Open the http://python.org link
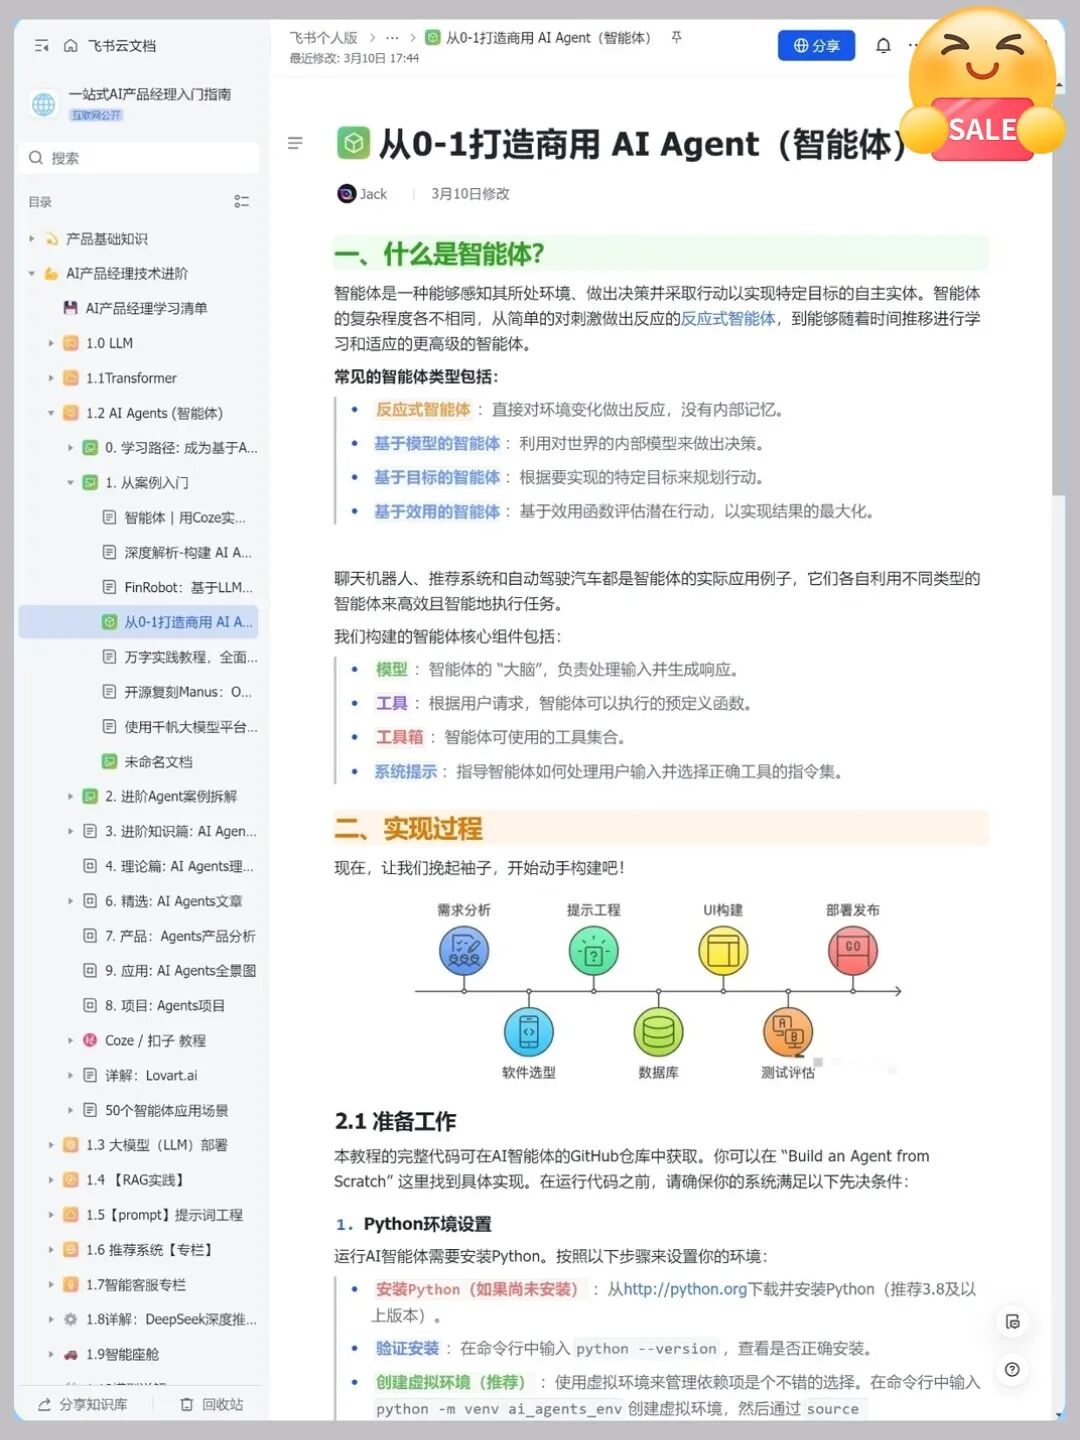The width and height of the screenshot is (1080, 1440). click(x=684, y=1290)
